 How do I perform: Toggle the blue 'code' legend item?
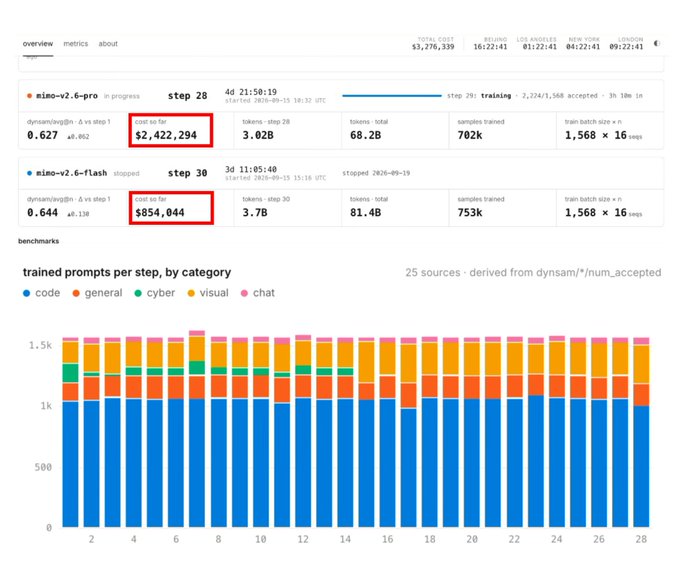[x=42, y=293]
